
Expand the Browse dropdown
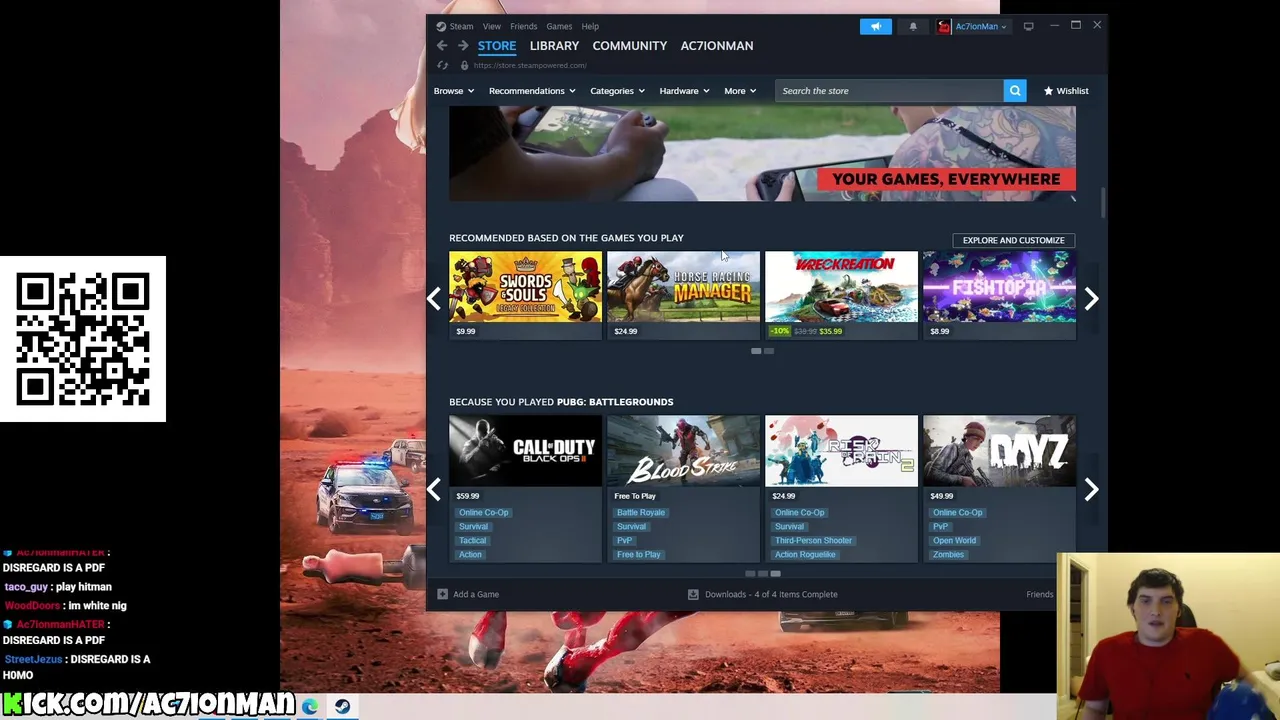(x=453, y=91)
